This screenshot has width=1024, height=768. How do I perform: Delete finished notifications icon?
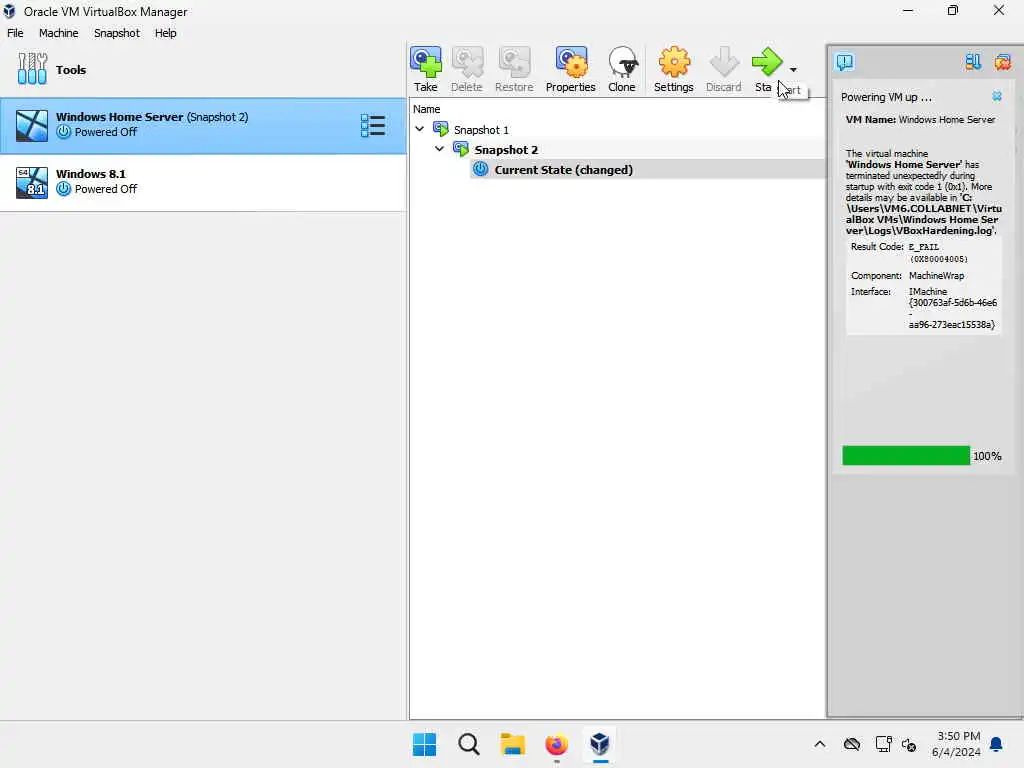pos(1003,62)
